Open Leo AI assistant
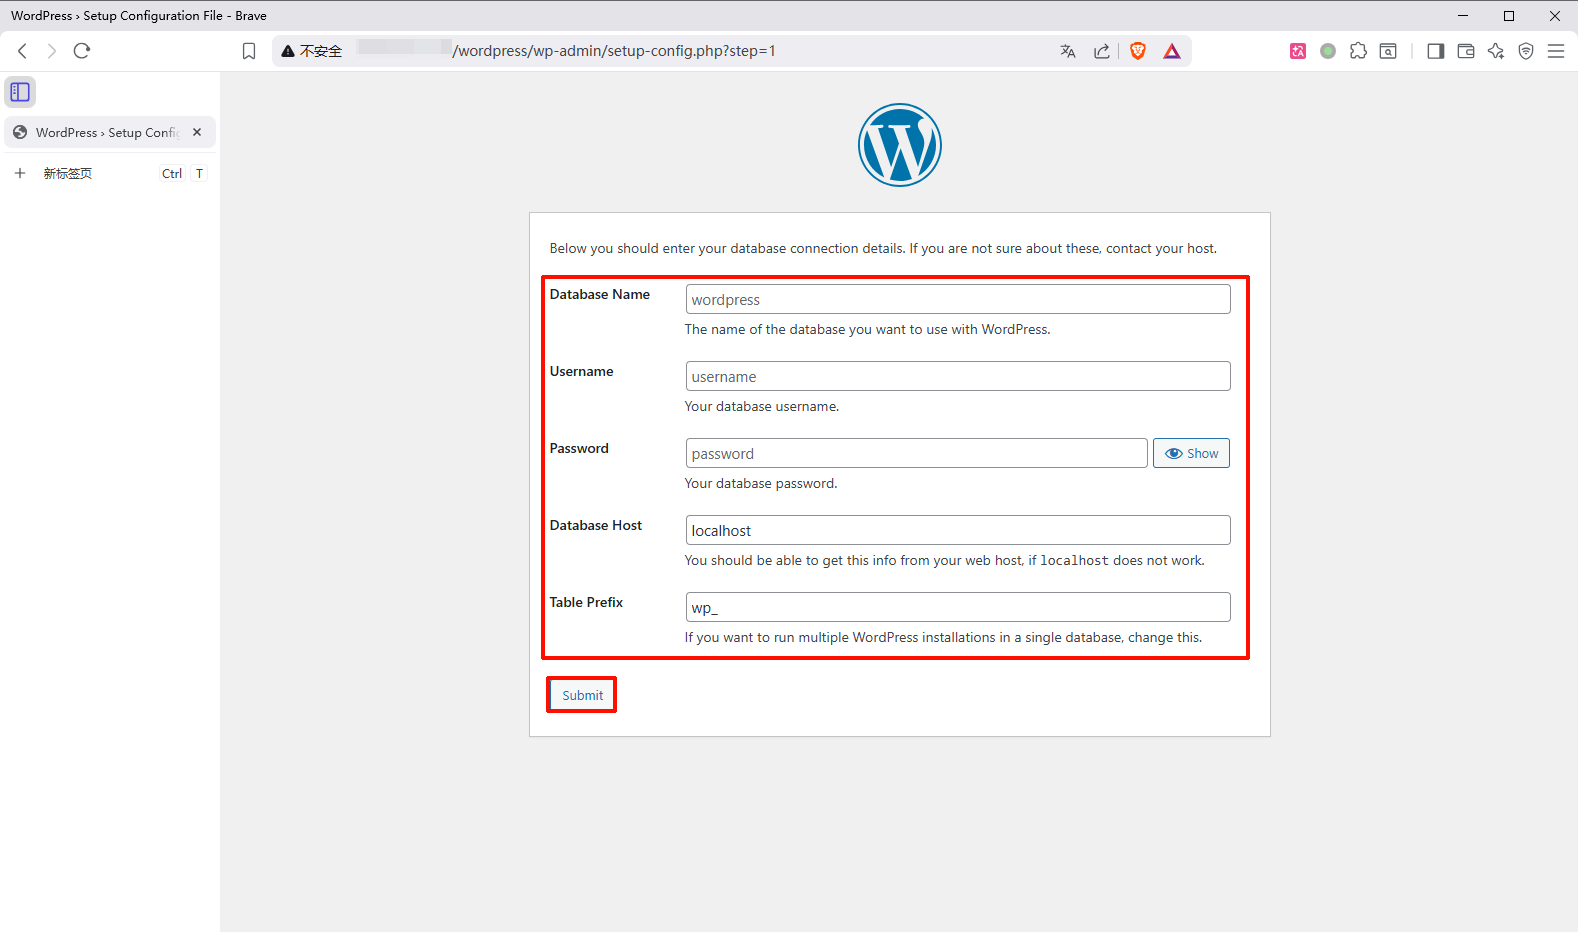The height and width of the screenshot is (932, 1578). click(x=1496, y=51)
